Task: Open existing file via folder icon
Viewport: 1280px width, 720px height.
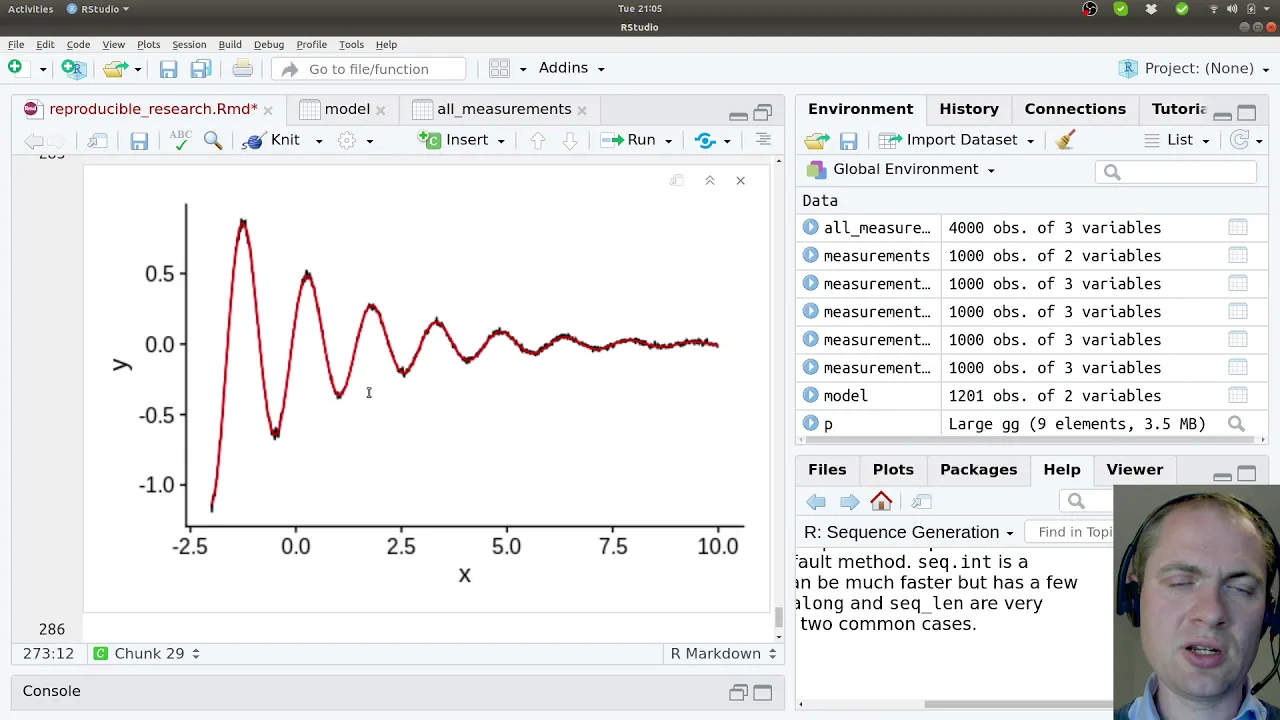Action: point(116,68)
